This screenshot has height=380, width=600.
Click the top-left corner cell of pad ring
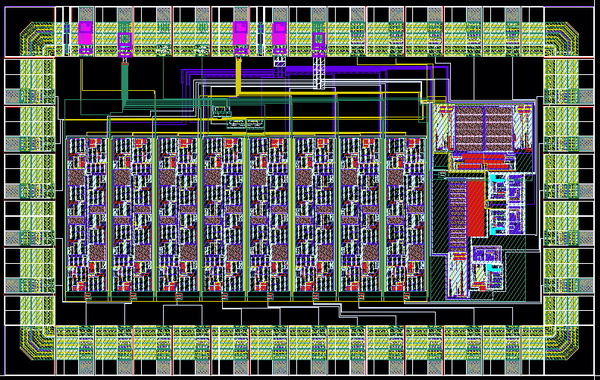click(x=37, y=39)
